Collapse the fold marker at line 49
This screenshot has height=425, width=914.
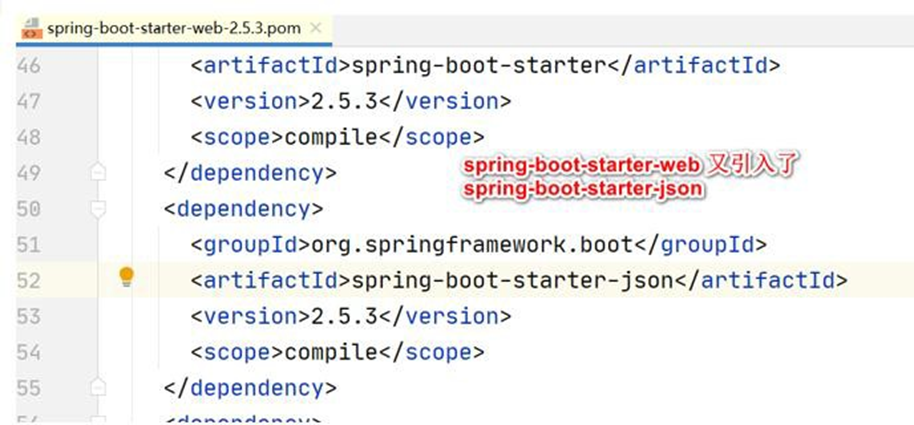(x=98, y=173)
